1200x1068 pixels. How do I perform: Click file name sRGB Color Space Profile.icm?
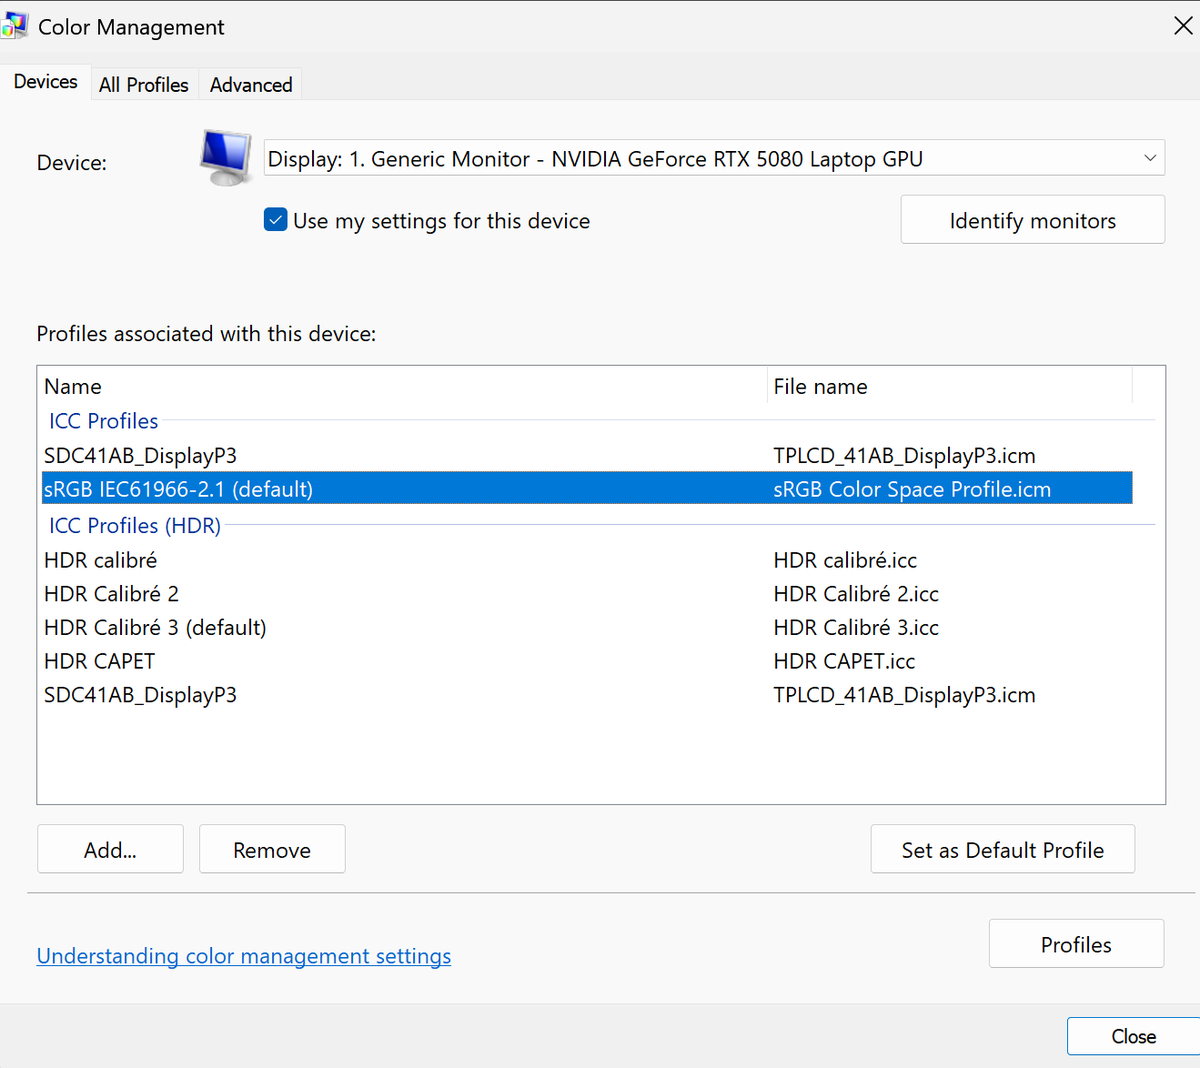point(912,489)
